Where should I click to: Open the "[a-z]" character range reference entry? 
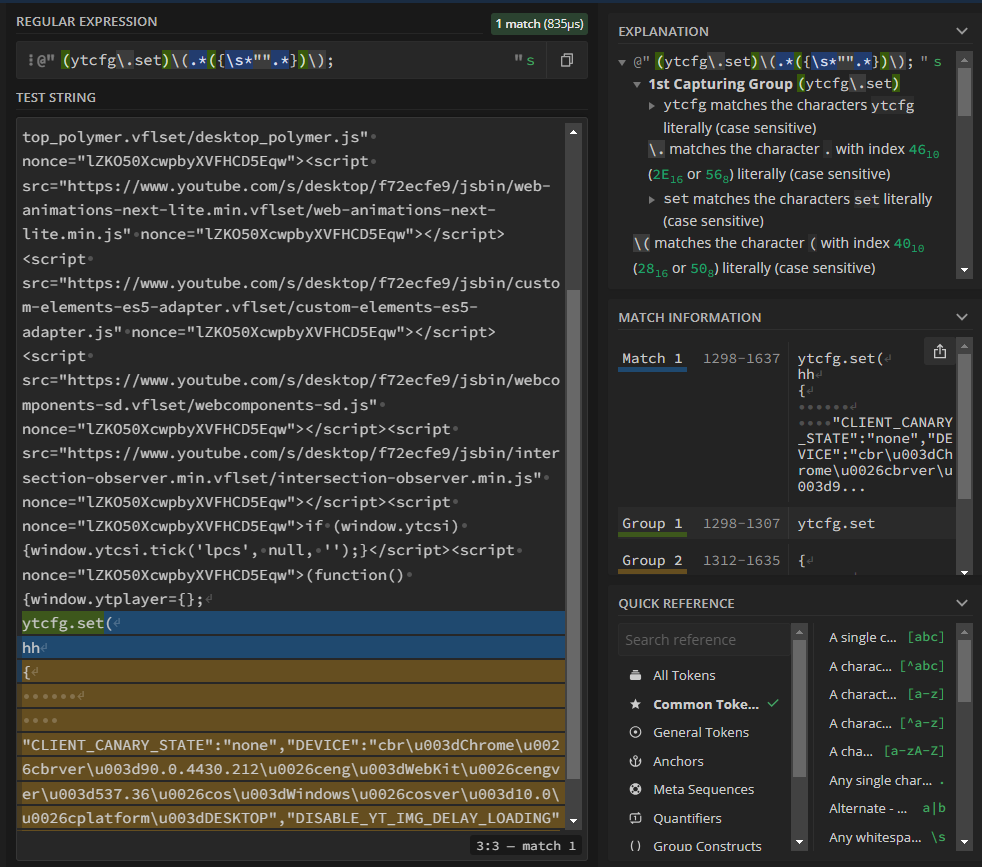886,694
